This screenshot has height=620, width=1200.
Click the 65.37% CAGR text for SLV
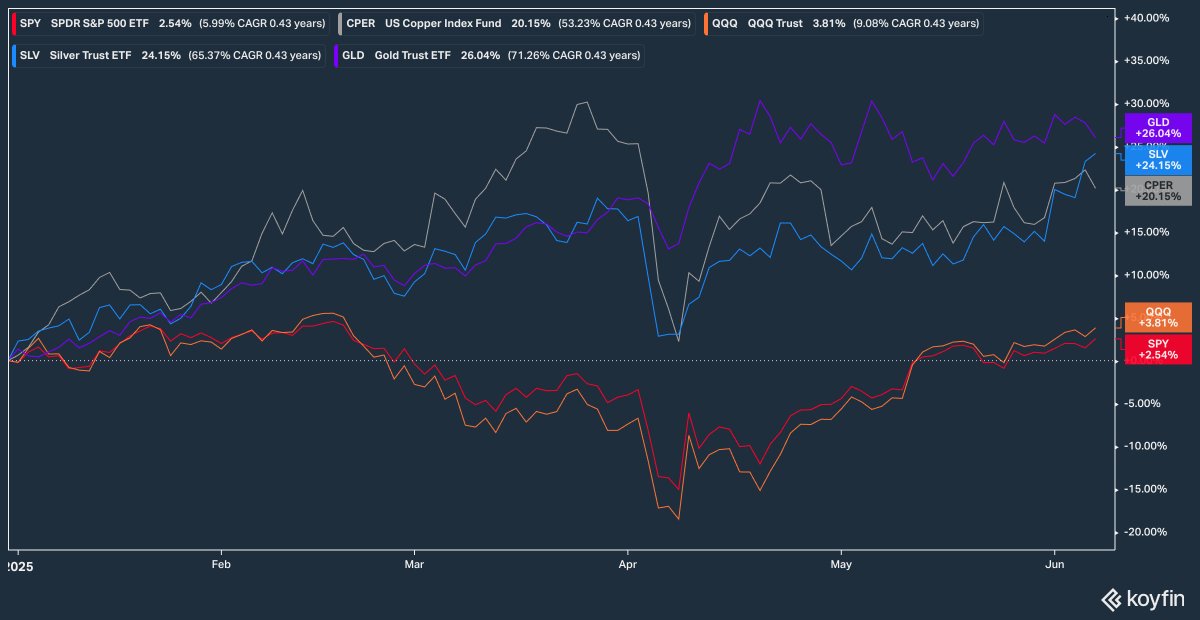255,55
